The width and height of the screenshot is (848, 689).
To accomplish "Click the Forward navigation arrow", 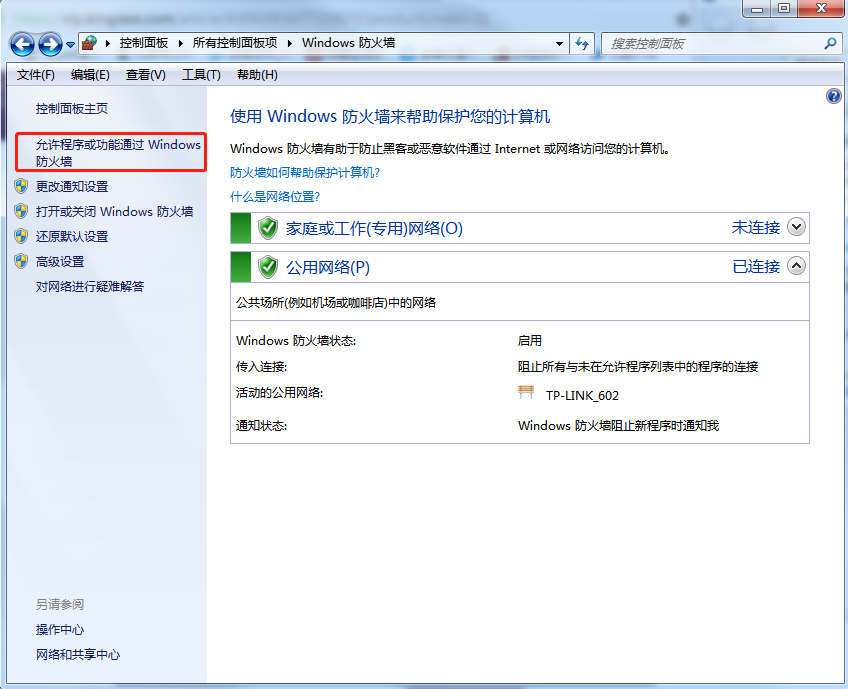I will (x=50, y=44).
